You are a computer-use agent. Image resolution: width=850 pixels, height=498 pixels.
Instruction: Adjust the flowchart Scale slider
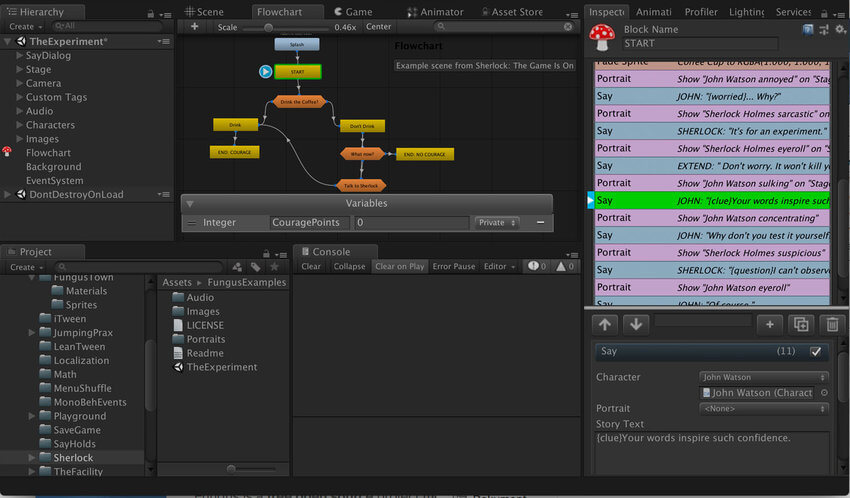tap(268, 27)
